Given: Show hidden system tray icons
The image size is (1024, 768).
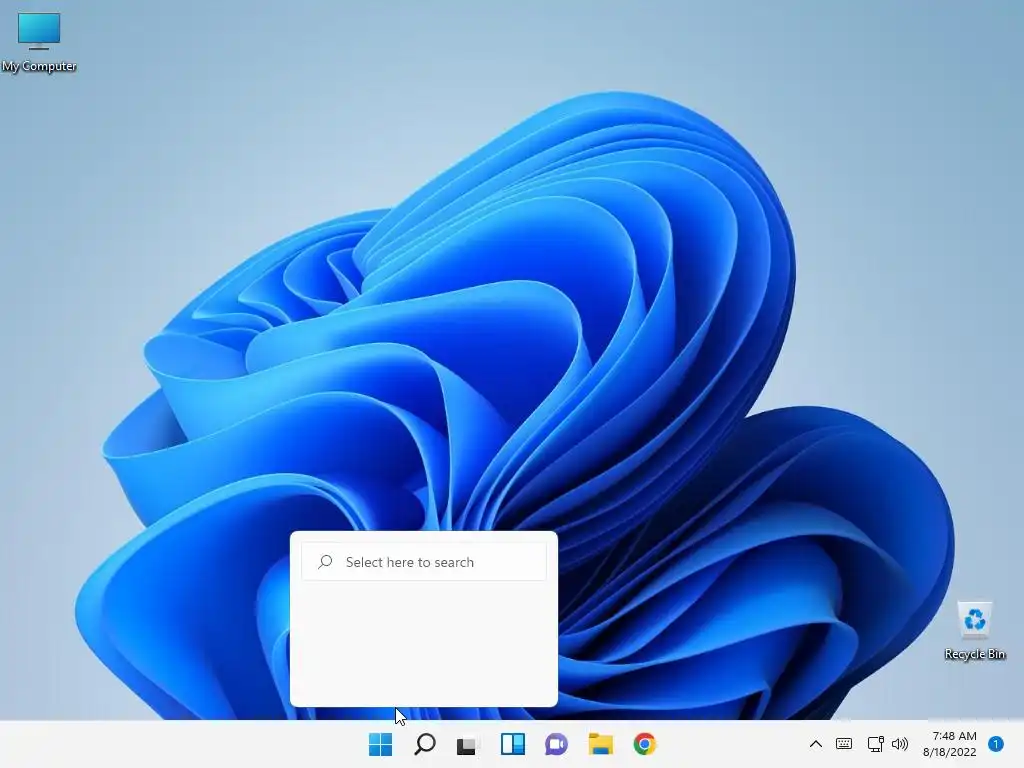Looking at the screenshot, I should (816, 744).
